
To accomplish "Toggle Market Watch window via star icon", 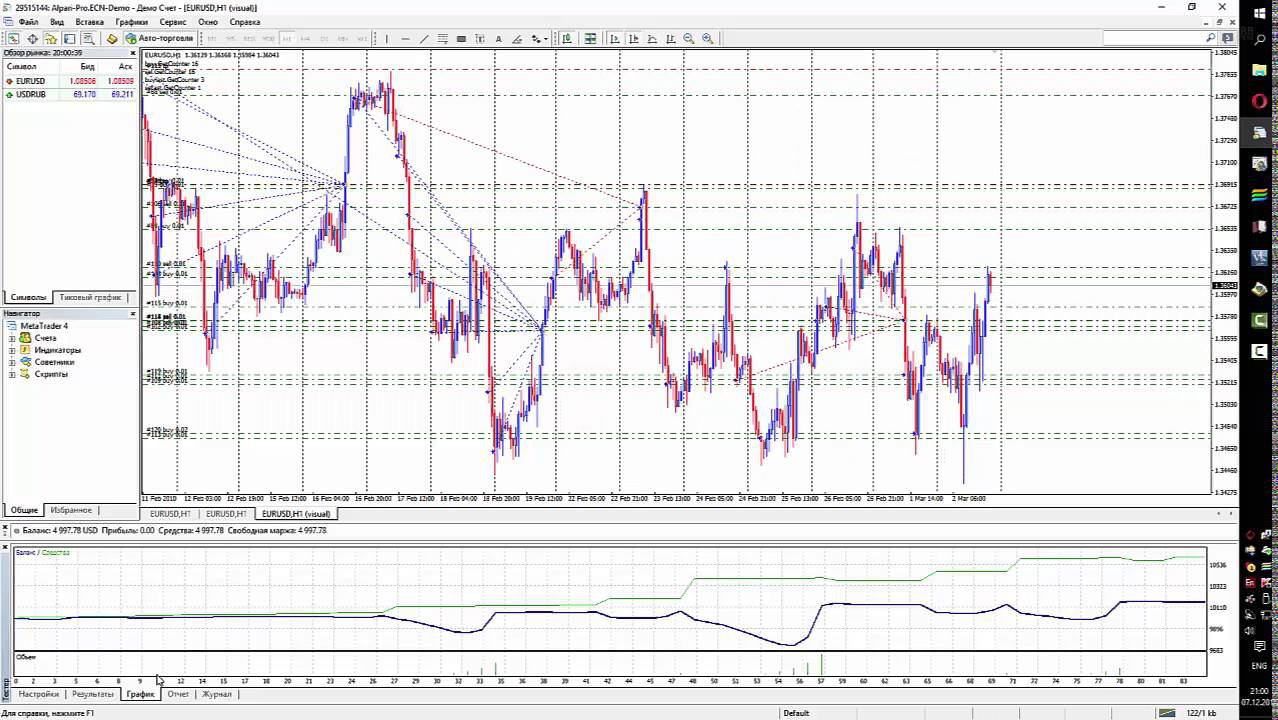I will [x=51, y=38].
